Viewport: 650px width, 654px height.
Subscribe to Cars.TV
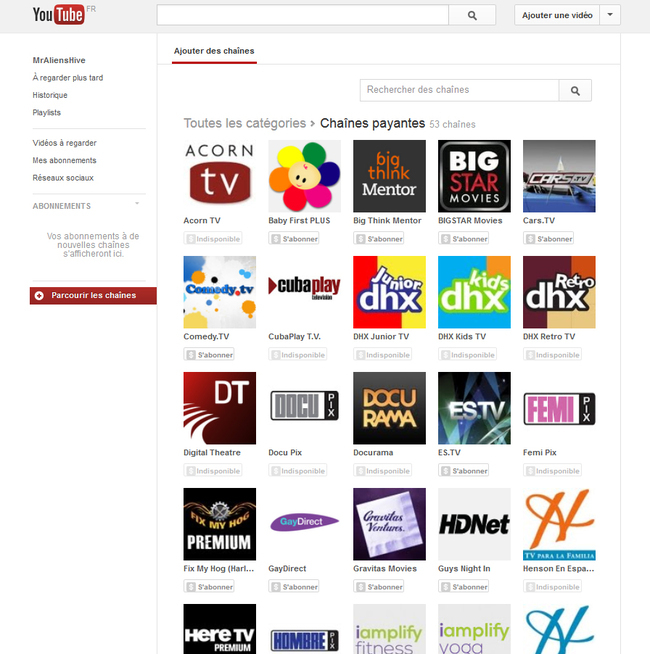[x=548, y=239]
